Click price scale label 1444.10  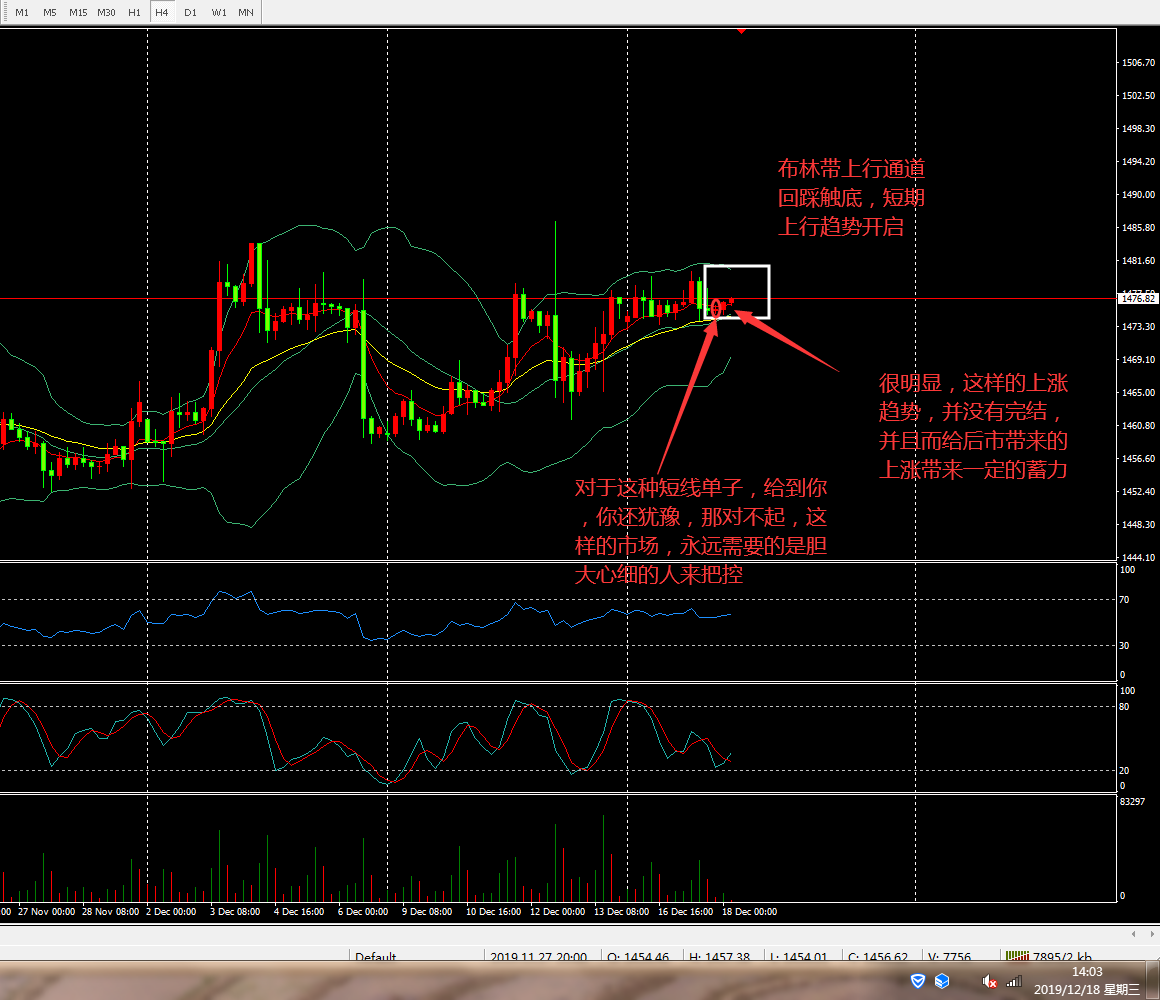click(x=1139, y=557)
